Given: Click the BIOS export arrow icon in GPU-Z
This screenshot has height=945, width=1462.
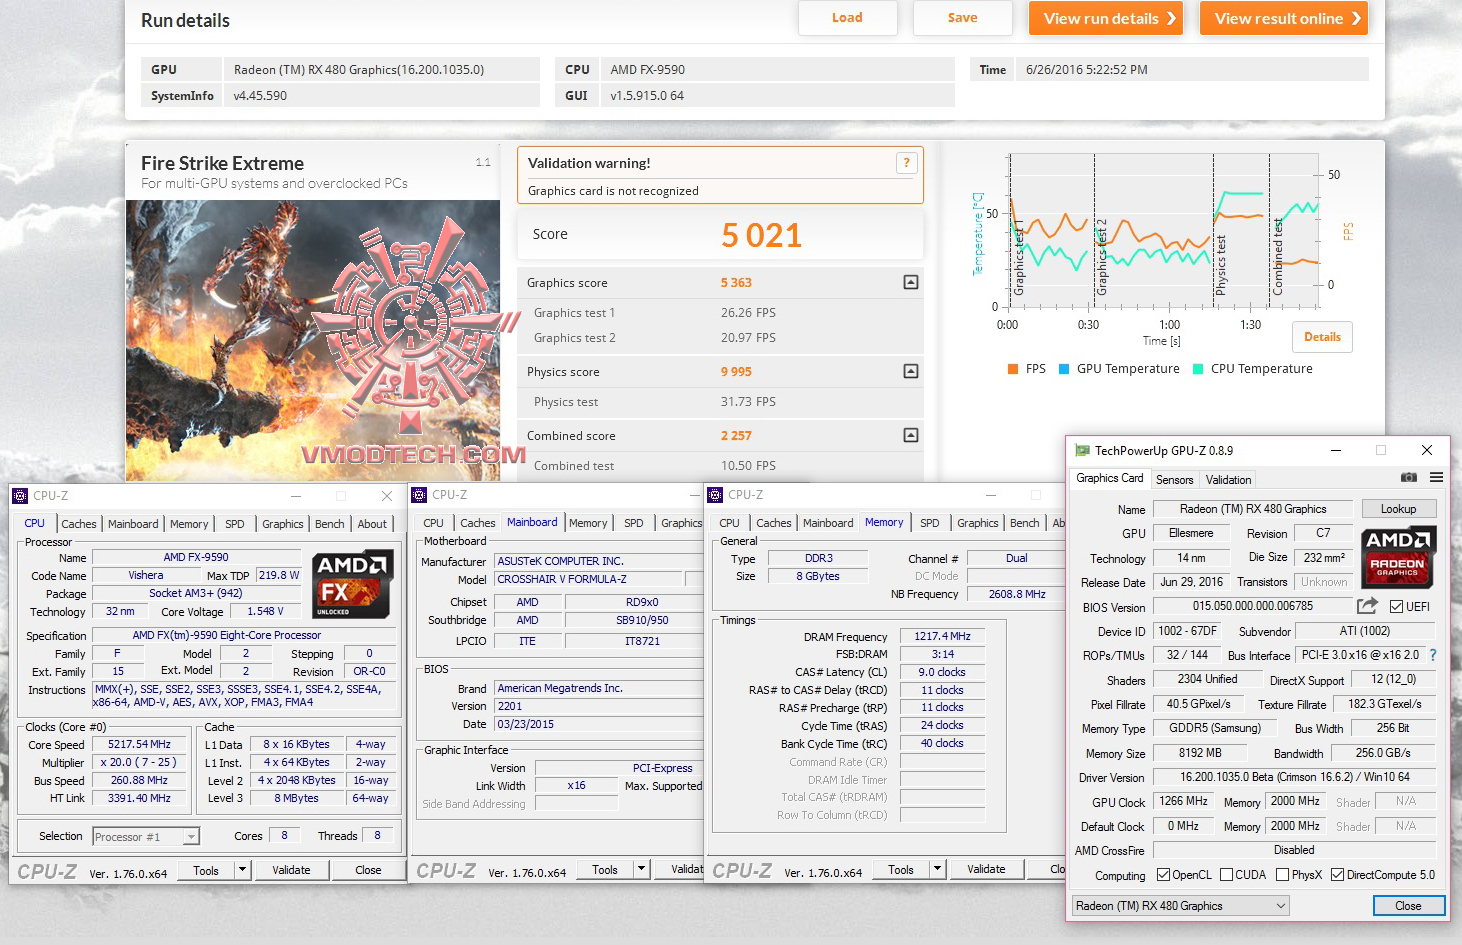Looking at the screenshot, I should 1367,606.
